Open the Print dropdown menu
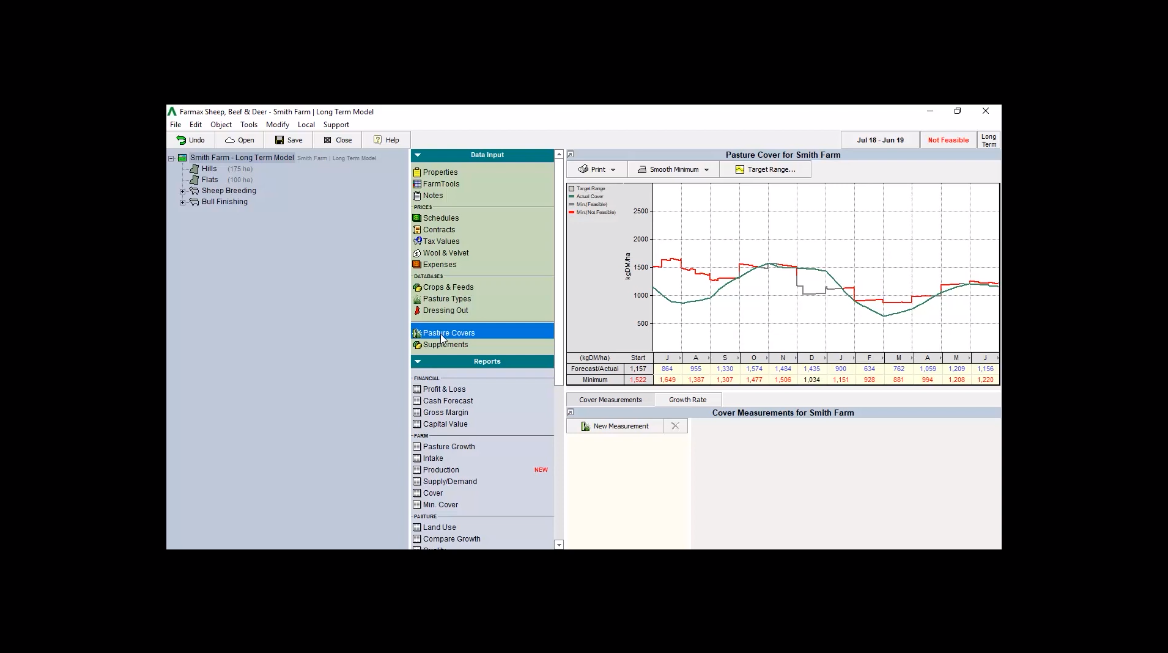Viewport: 1168px width, 653px height. coord(597,170)
